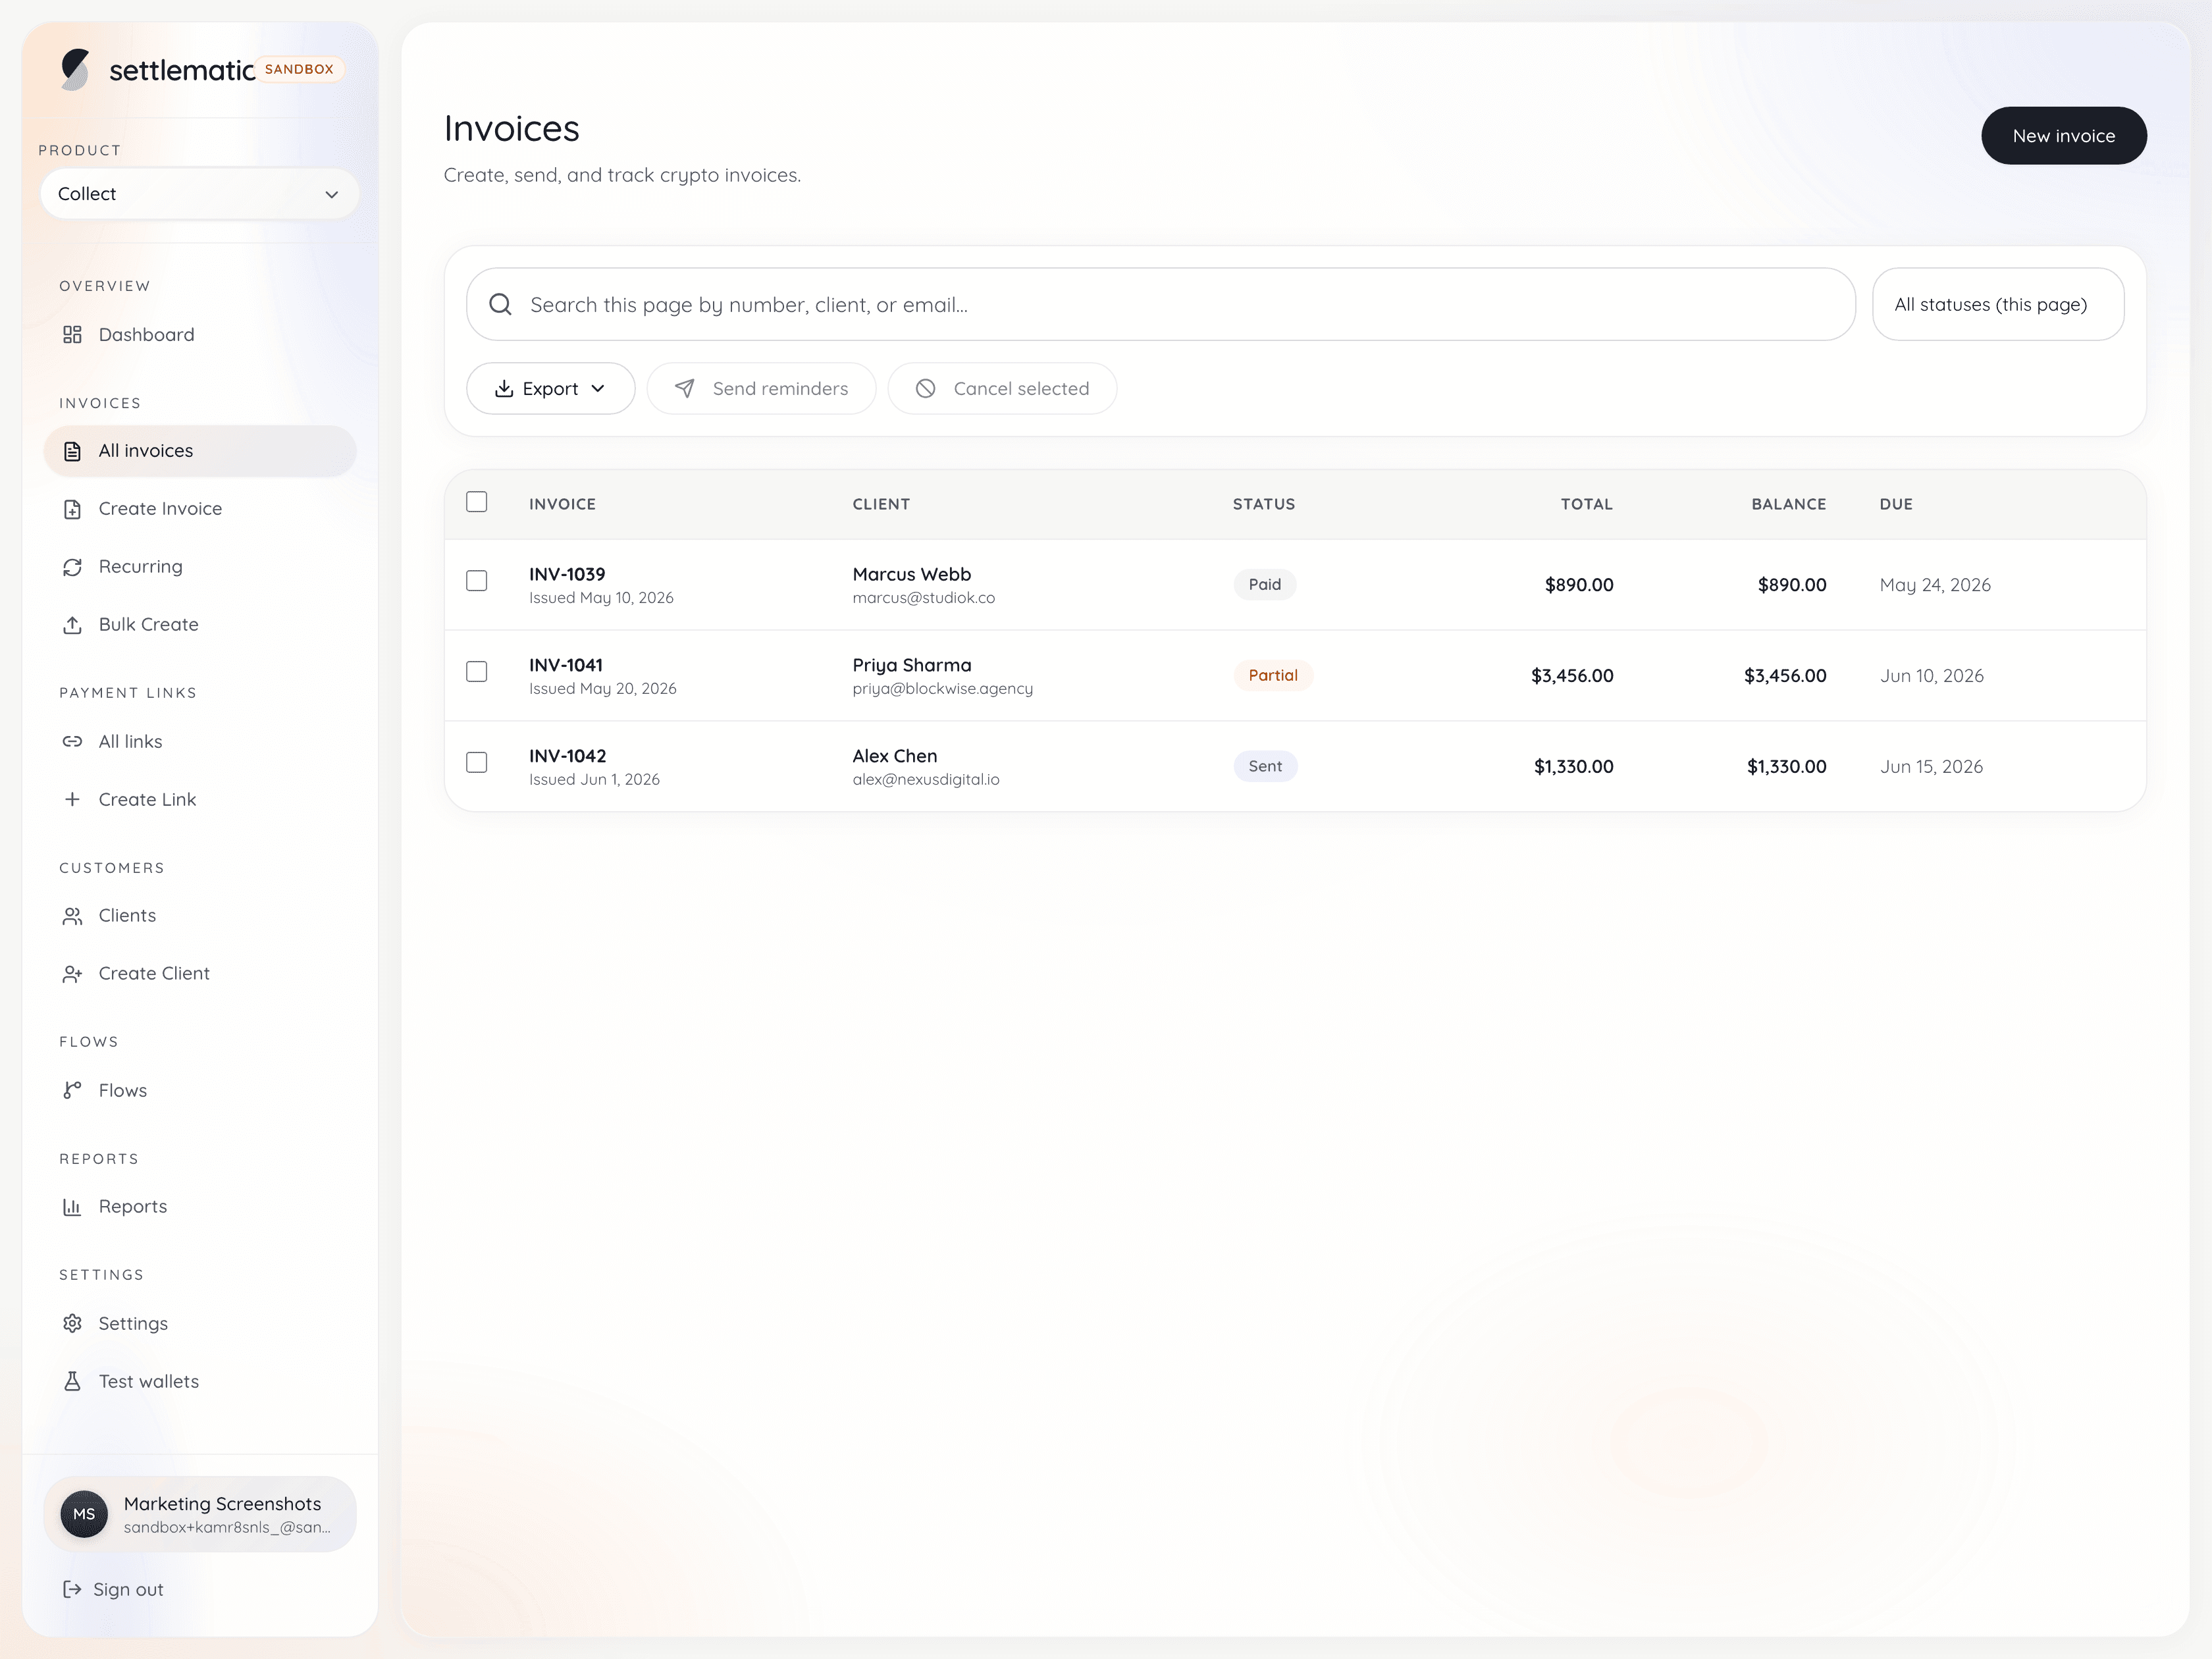Expand the Export dropdown menu

551,388
